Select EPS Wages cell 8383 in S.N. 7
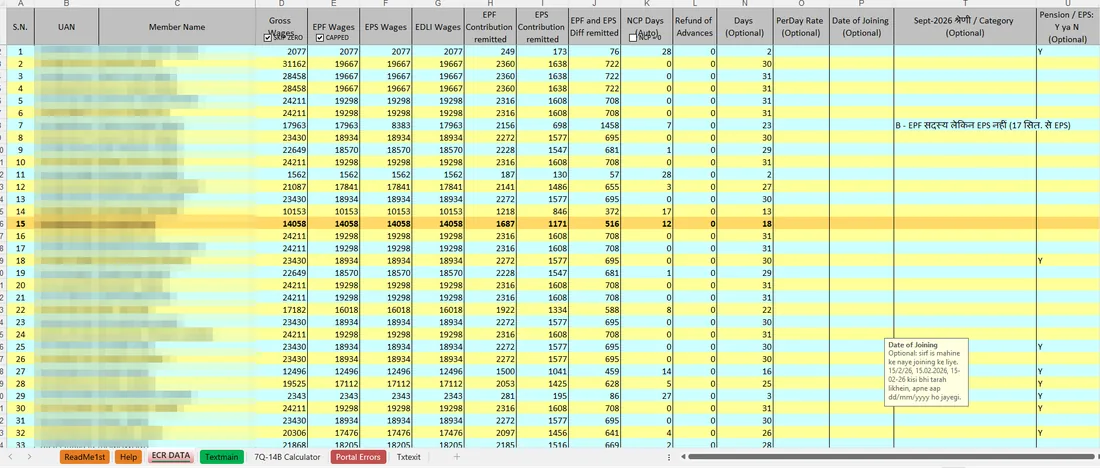1100x468 pixels. coord(385,126)
